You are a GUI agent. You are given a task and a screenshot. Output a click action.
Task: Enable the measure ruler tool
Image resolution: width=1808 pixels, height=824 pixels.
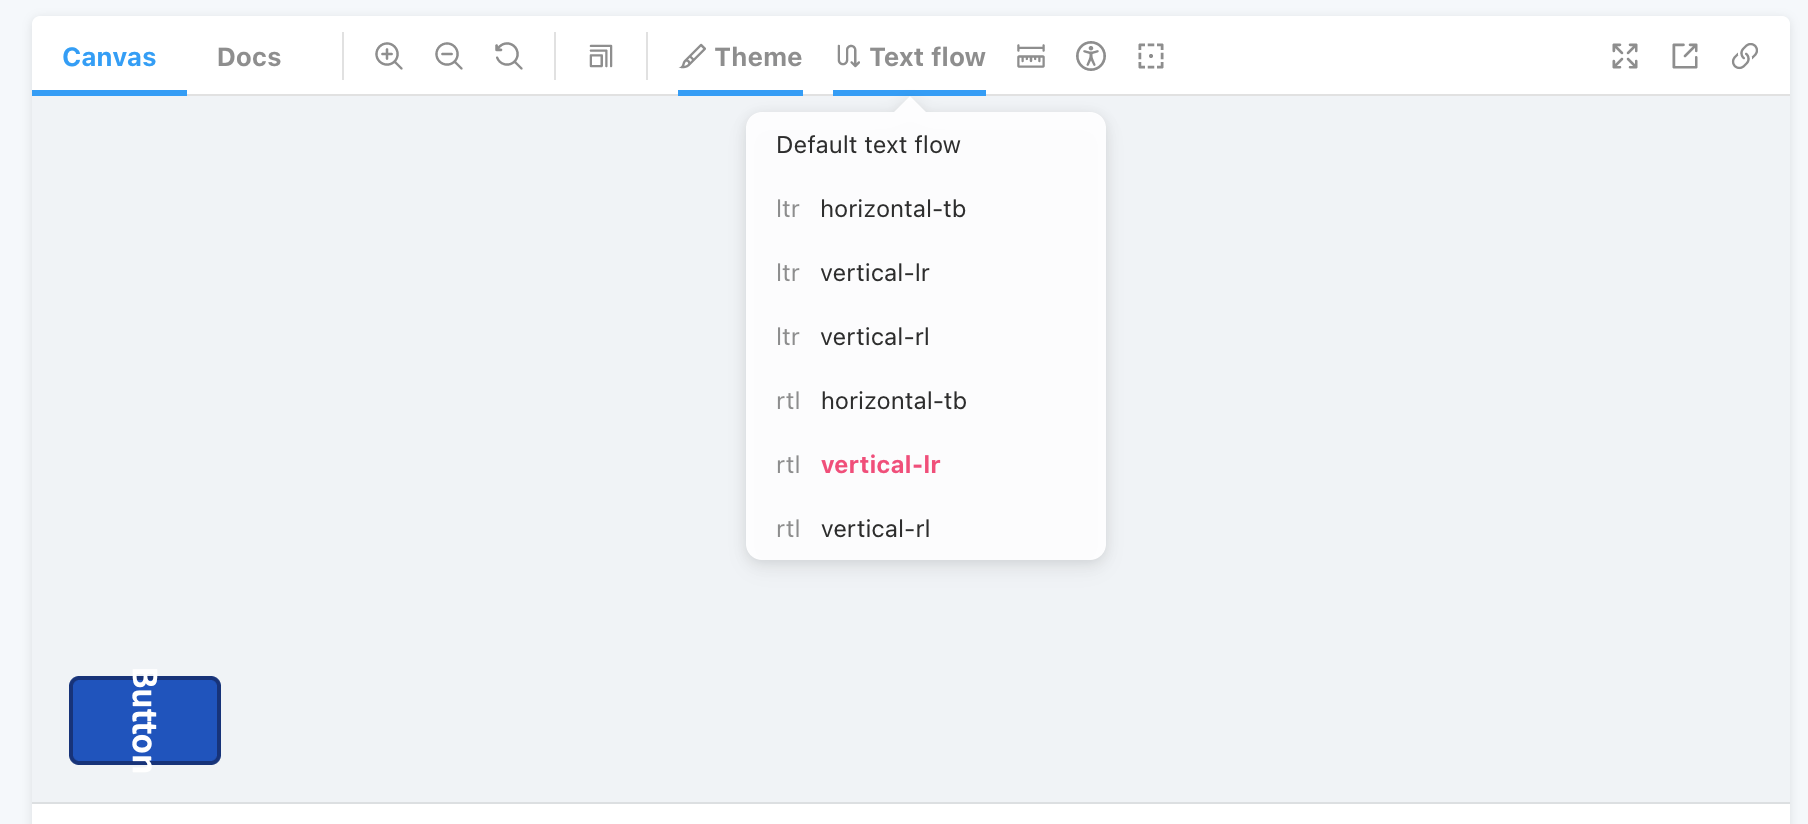coord(1031,56)
